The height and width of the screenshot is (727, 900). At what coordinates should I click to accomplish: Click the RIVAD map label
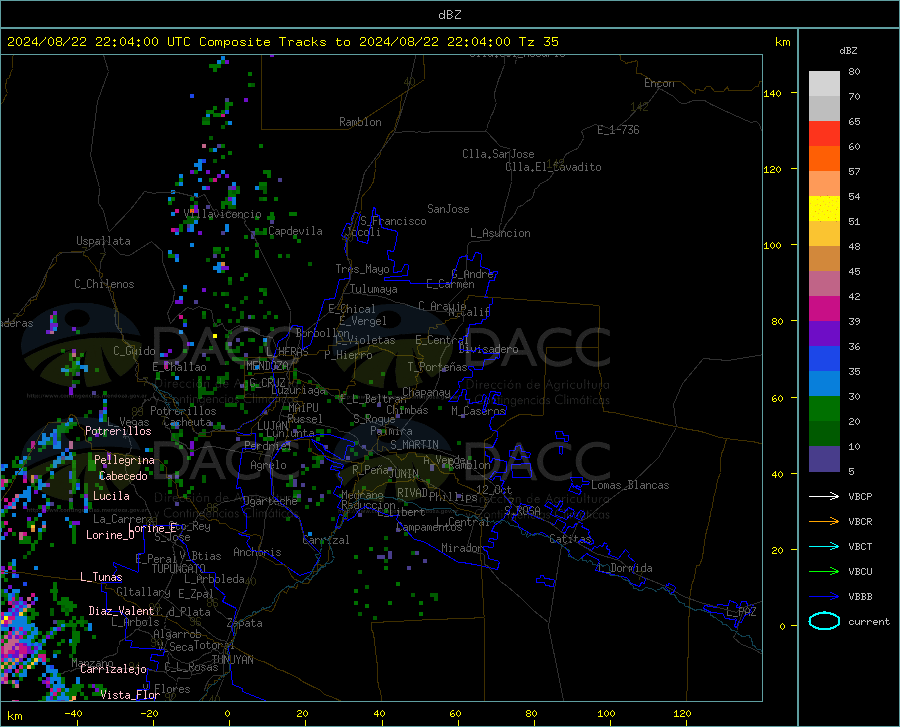pyautogui.click(x=412, y=493)
